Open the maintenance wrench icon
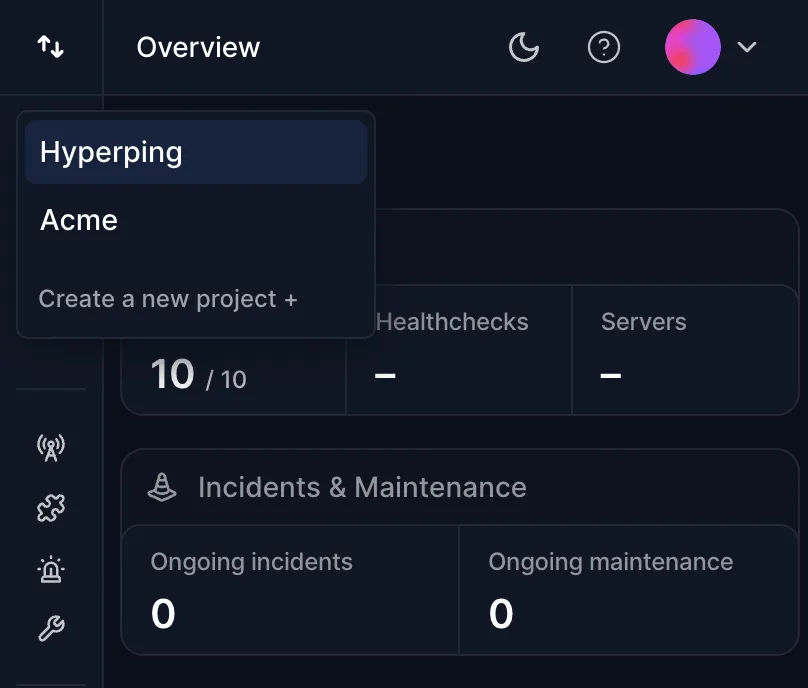The height and width of the screenshot is (688, 808). click(x=51, y=628)
